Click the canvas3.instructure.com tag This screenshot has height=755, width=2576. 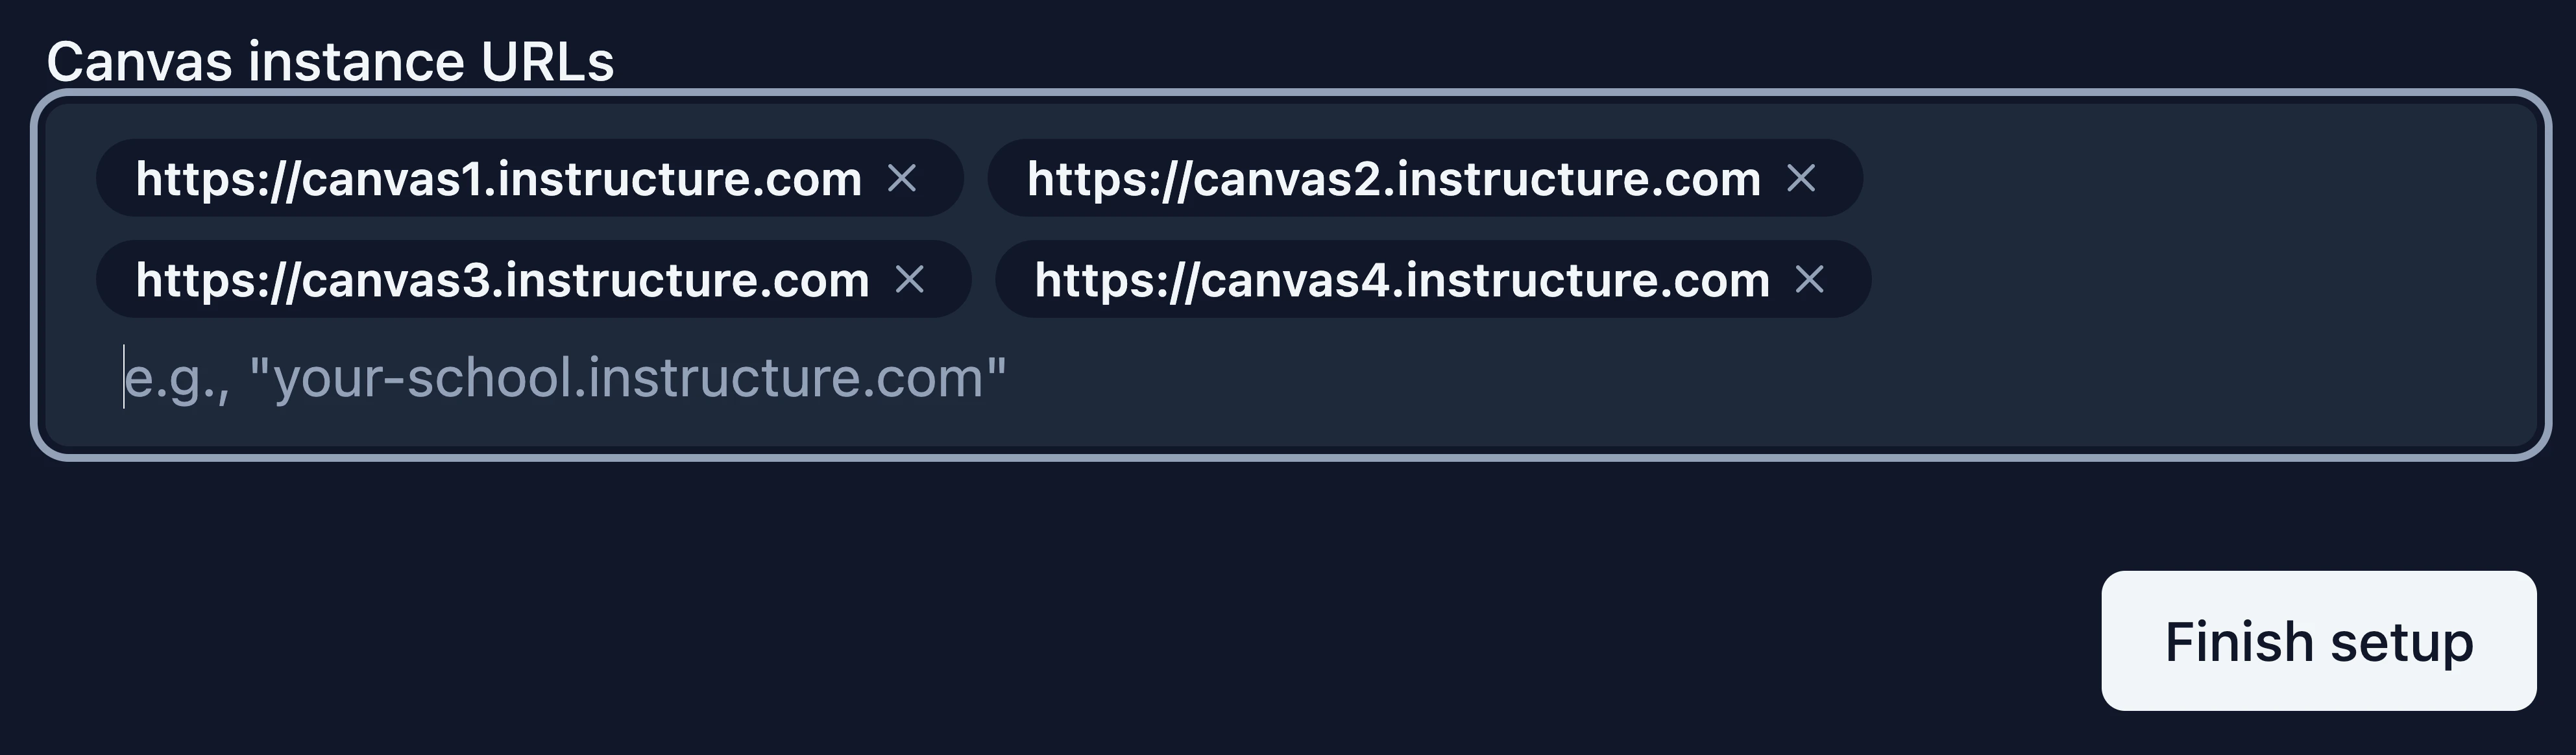coord(505,280)
